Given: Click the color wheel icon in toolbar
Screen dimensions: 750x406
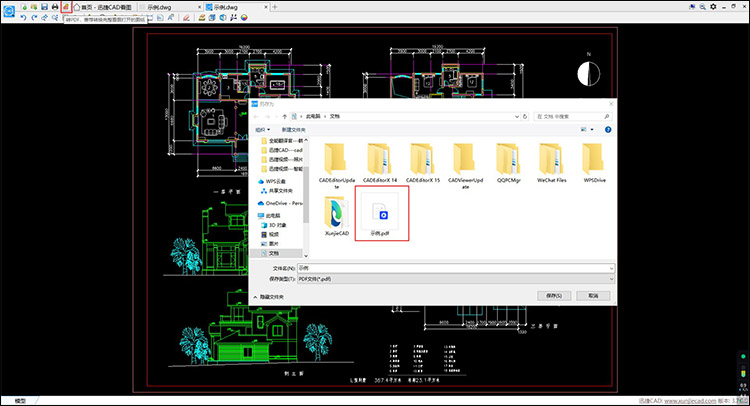Looking at the screenshot, I should point(244,18).
